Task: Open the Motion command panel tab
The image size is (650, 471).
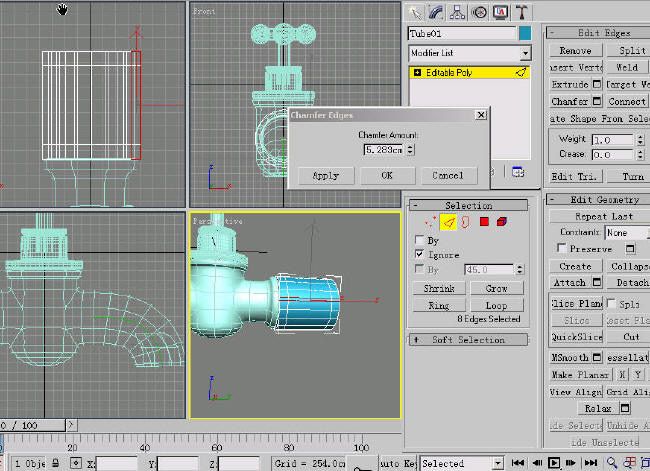Action: [x=479, y=12]
